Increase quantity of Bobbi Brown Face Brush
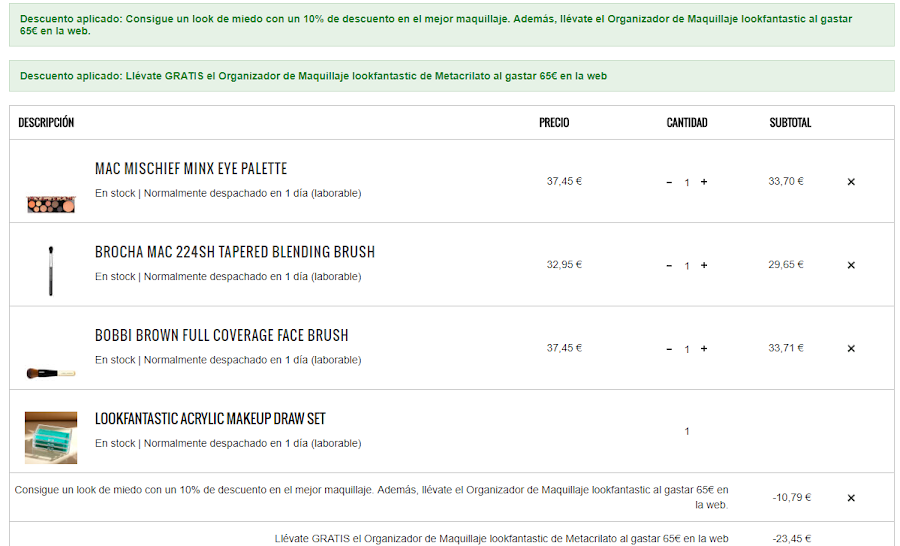This screenshot has height=546, width=900. (x=704, y=348)
